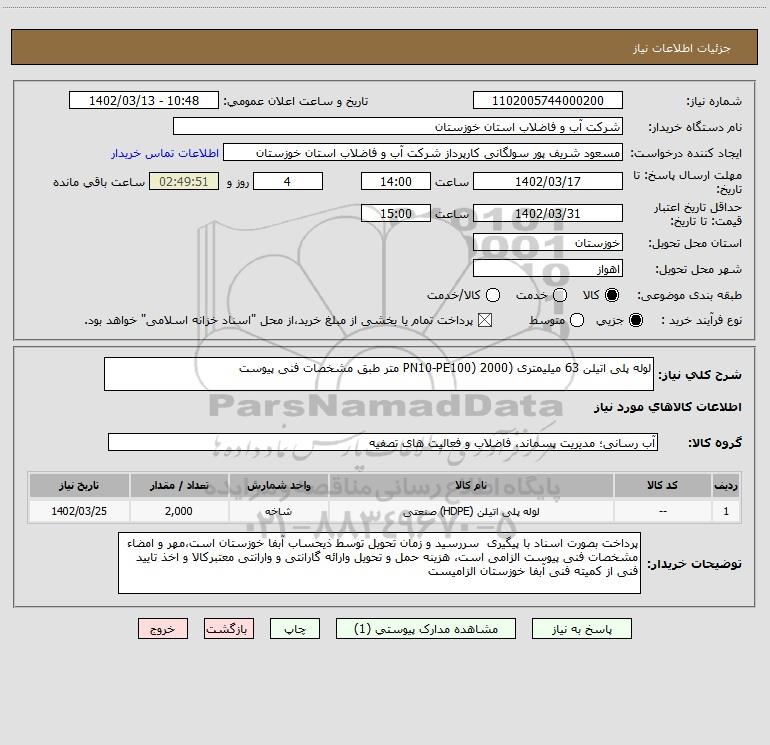
Task: Click the تاریخ نیاز column header
Action: (79, 486)
